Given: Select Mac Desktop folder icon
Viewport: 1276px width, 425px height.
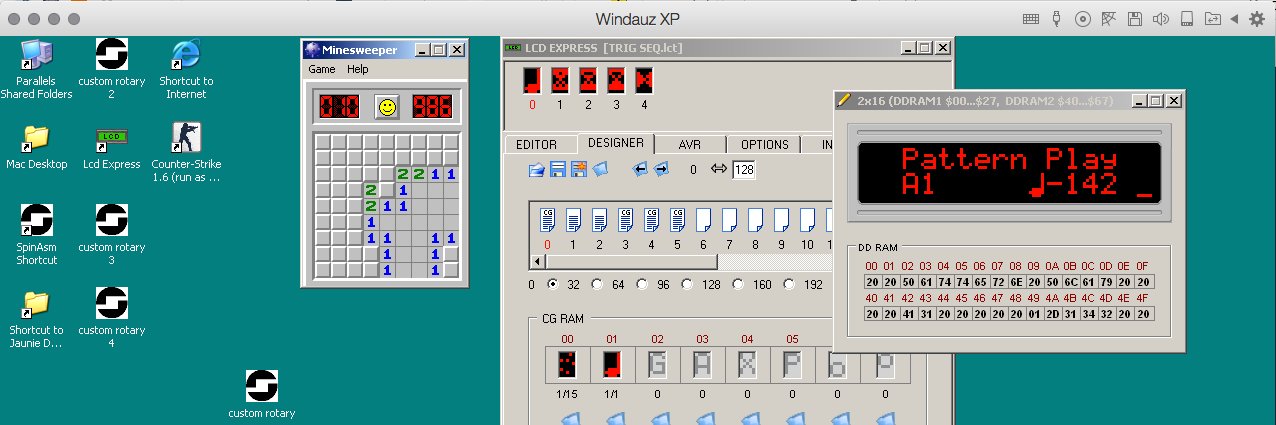Looking at the screenshot, I should click(x=37, y=147).
